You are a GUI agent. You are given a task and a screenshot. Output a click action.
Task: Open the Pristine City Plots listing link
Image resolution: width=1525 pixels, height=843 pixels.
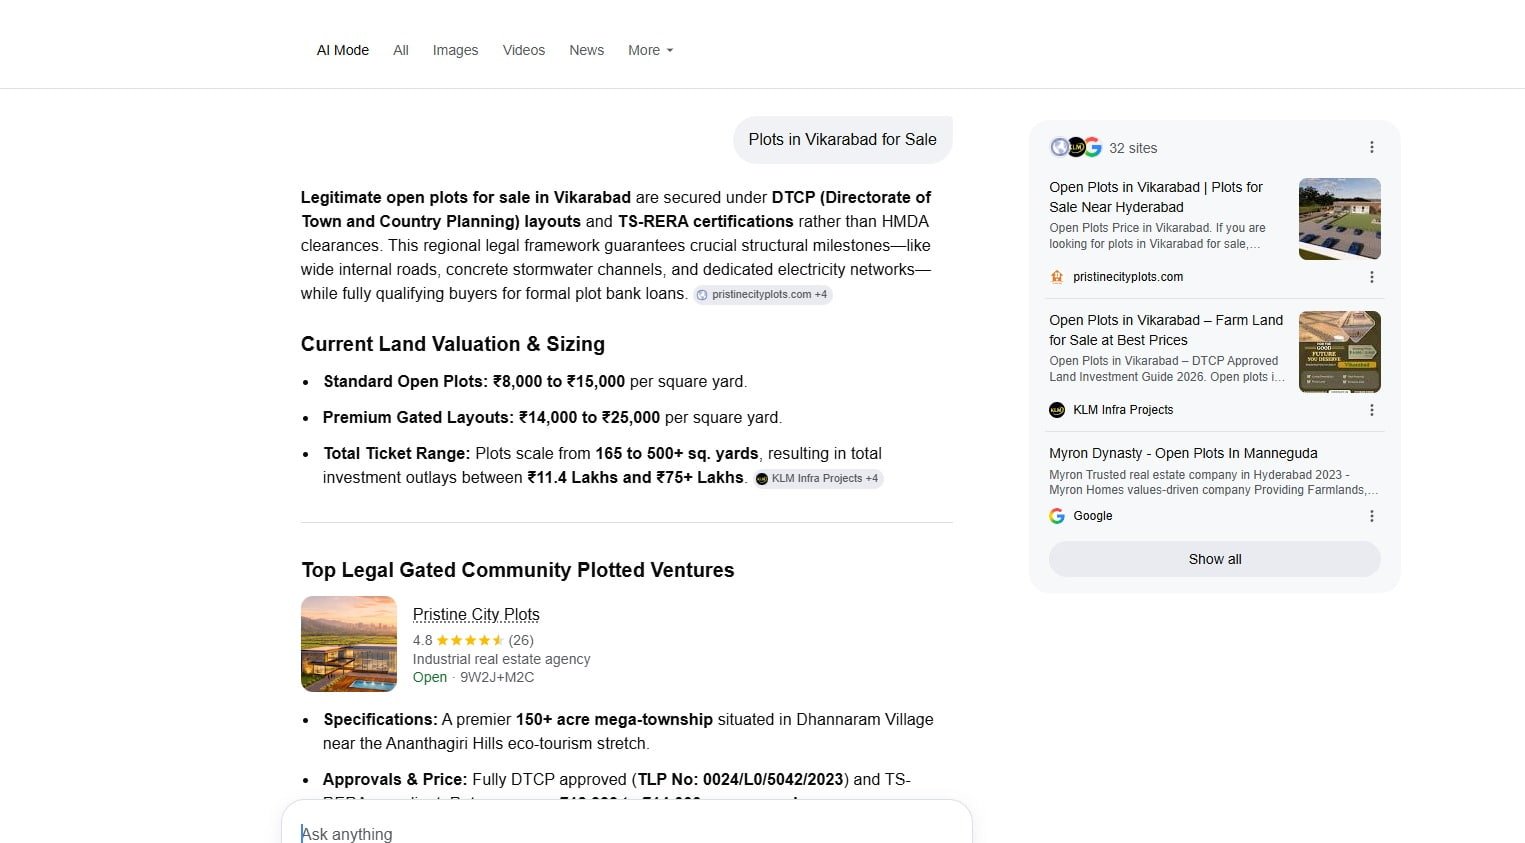(x=476, y=614)
